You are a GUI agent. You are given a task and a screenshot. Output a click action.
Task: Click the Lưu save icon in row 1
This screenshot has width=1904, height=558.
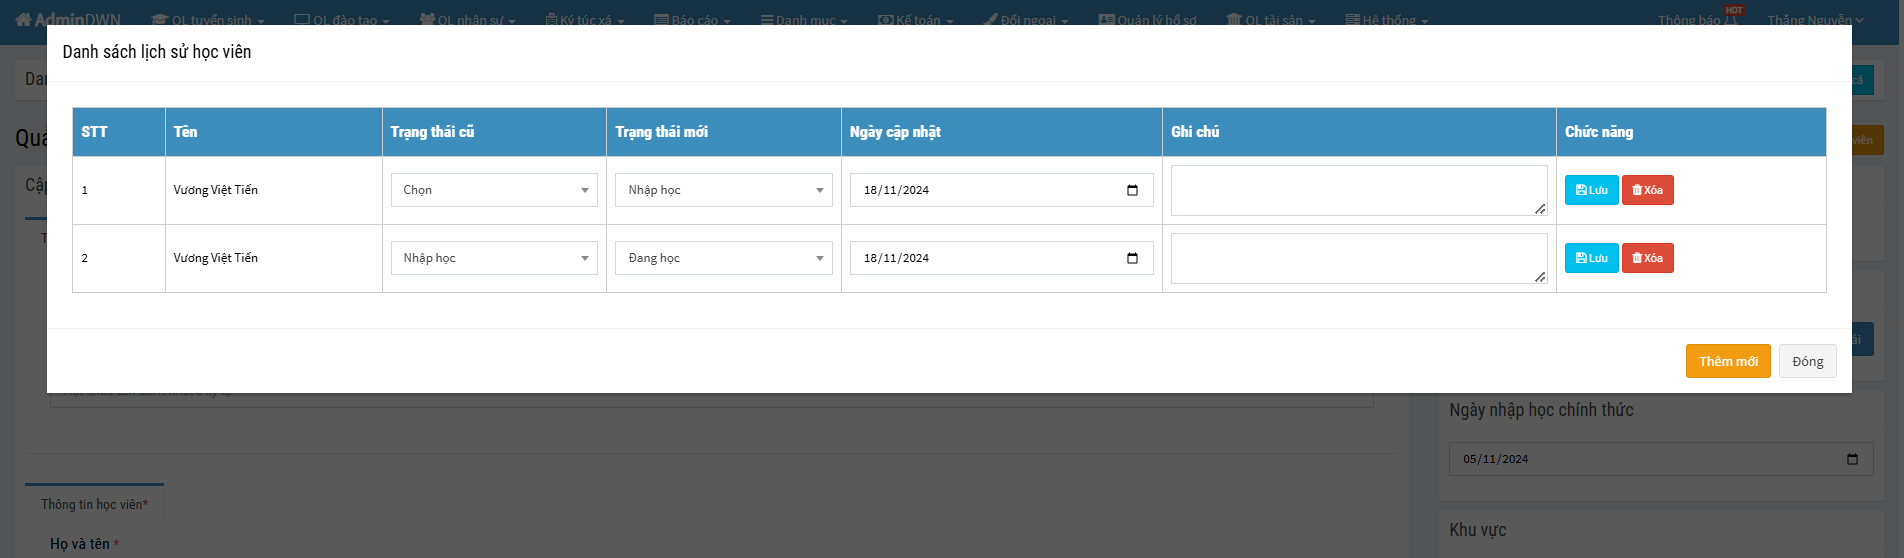click(1581, 190)
